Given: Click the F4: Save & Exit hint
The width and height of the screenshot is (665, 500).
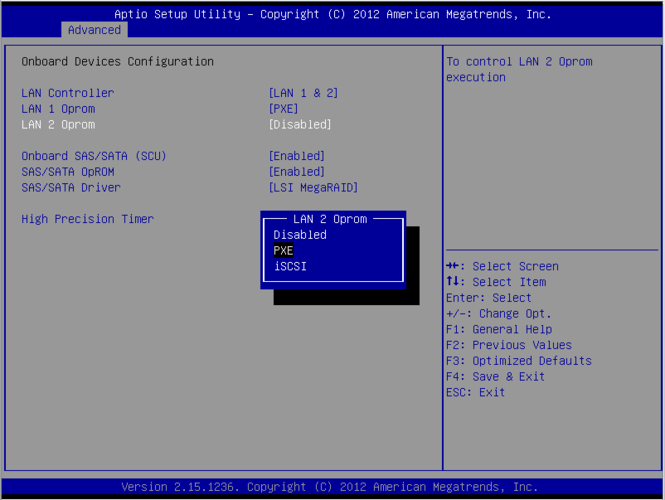Looking at the screenshot, I should point(496,377).
